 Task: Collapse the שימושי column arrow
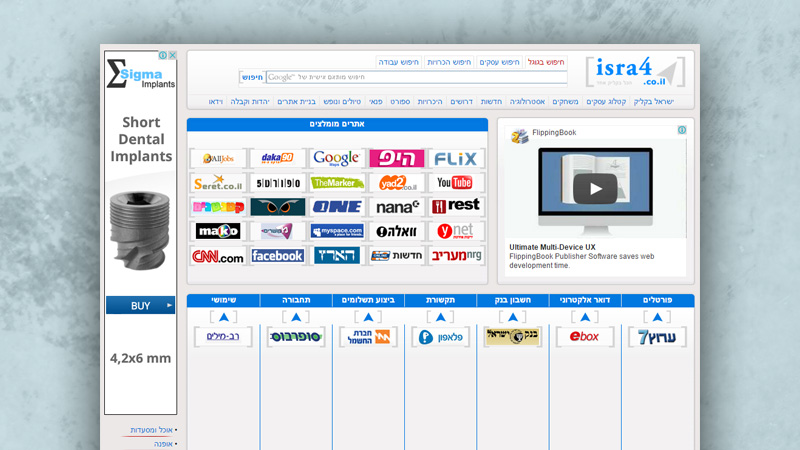pos(223,317)
